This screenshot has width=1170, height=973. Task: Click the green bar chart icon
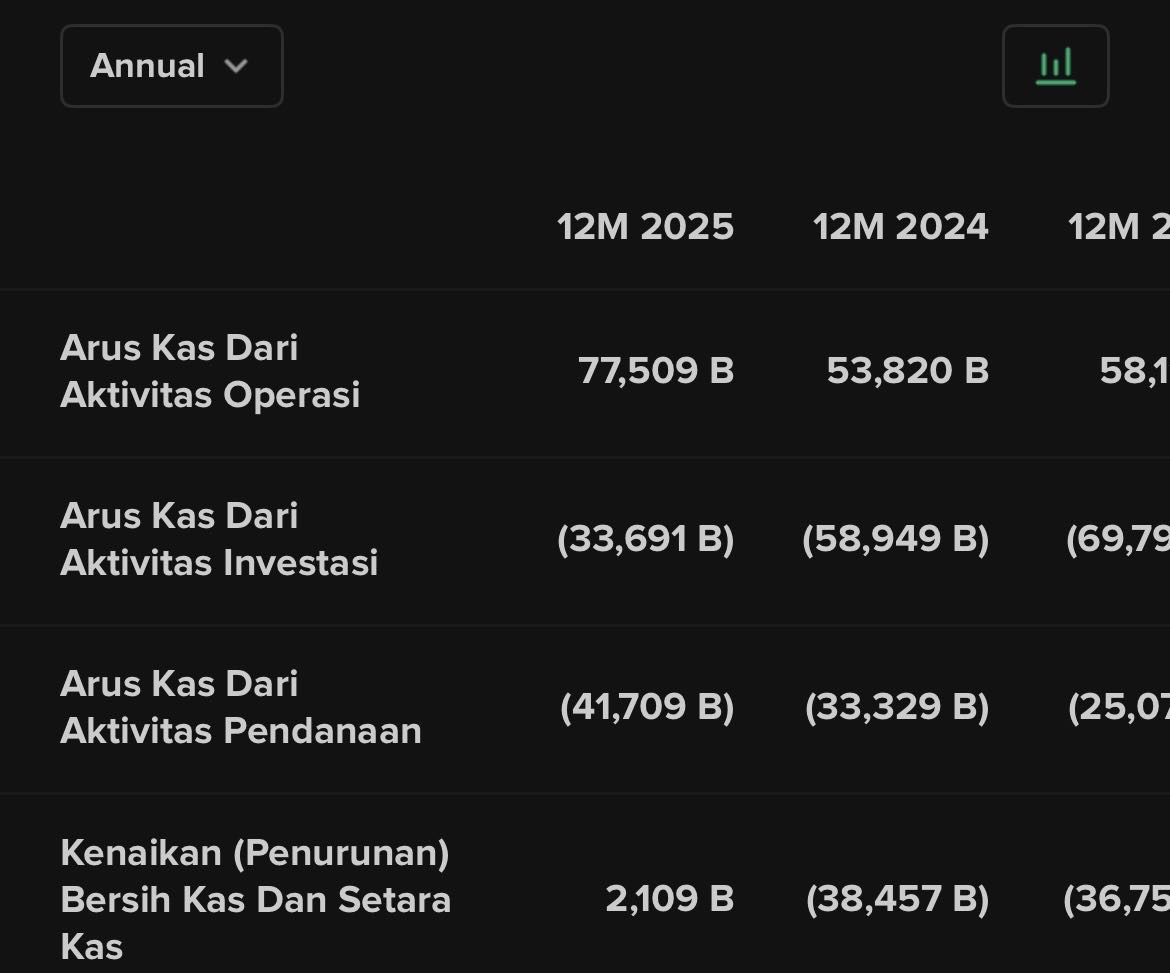tap(1055, 66)
